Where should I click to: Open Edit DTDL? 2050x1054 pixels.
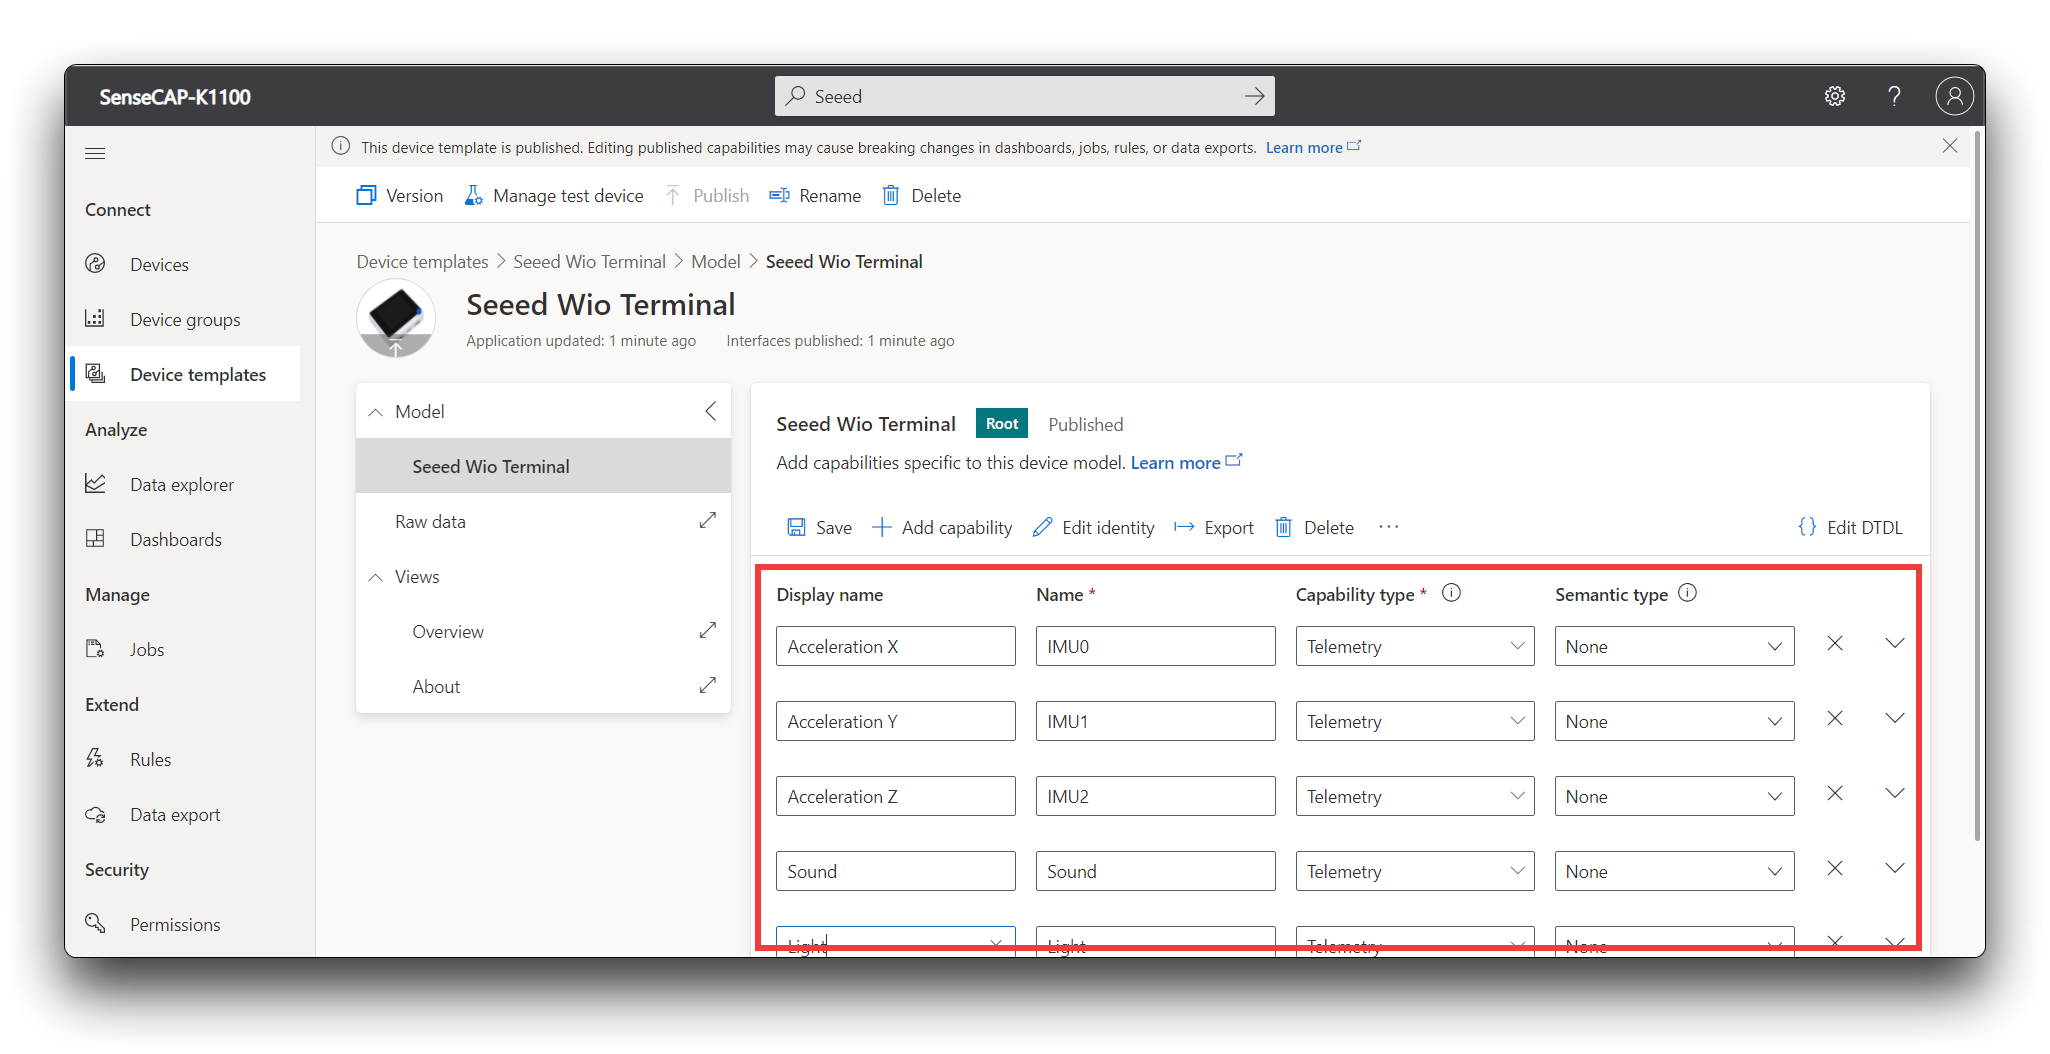[1850, 527]
